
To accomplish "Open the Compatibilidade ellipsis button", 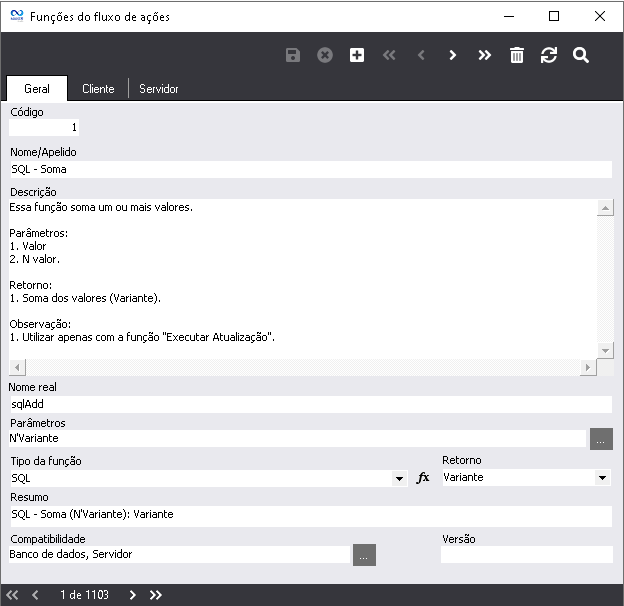I will point(364,554).
